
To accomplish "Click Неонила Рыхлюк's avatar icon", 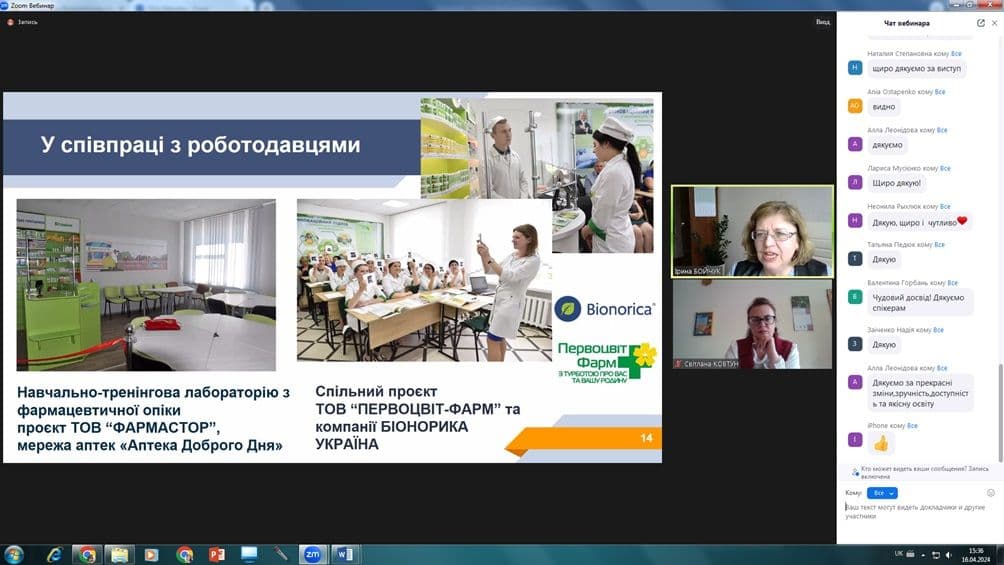I will pyautogui.click(x=855, y=220).
